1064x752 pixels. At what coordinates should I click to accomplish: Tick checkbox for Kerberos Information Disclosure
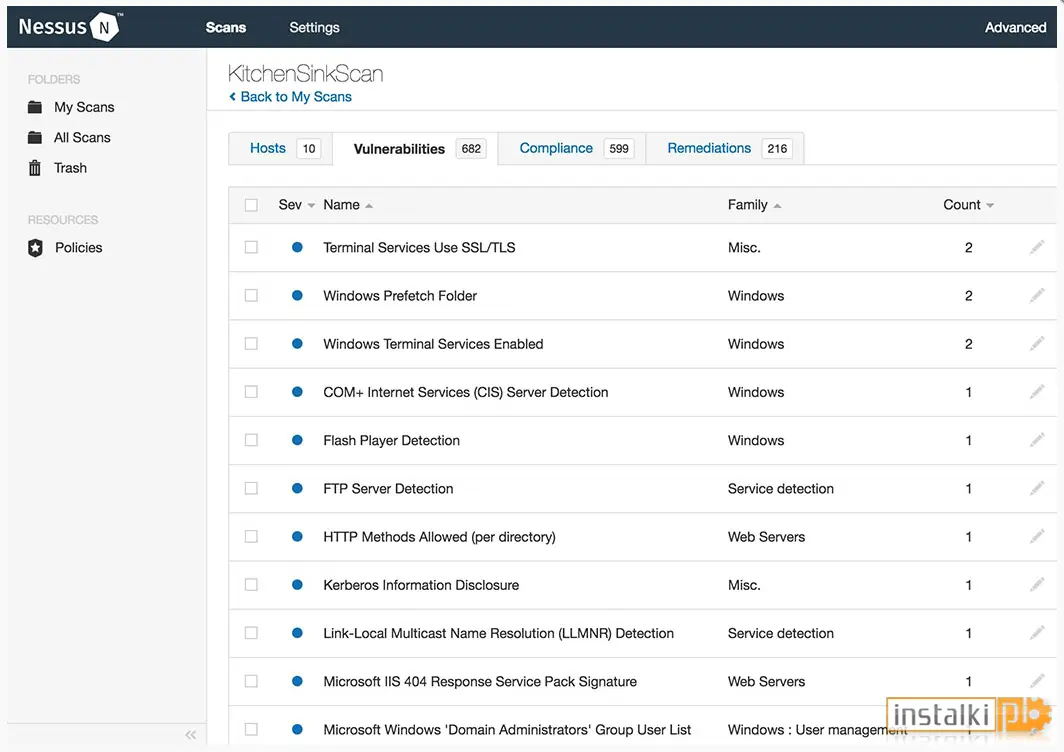click(x=251, y=584)
